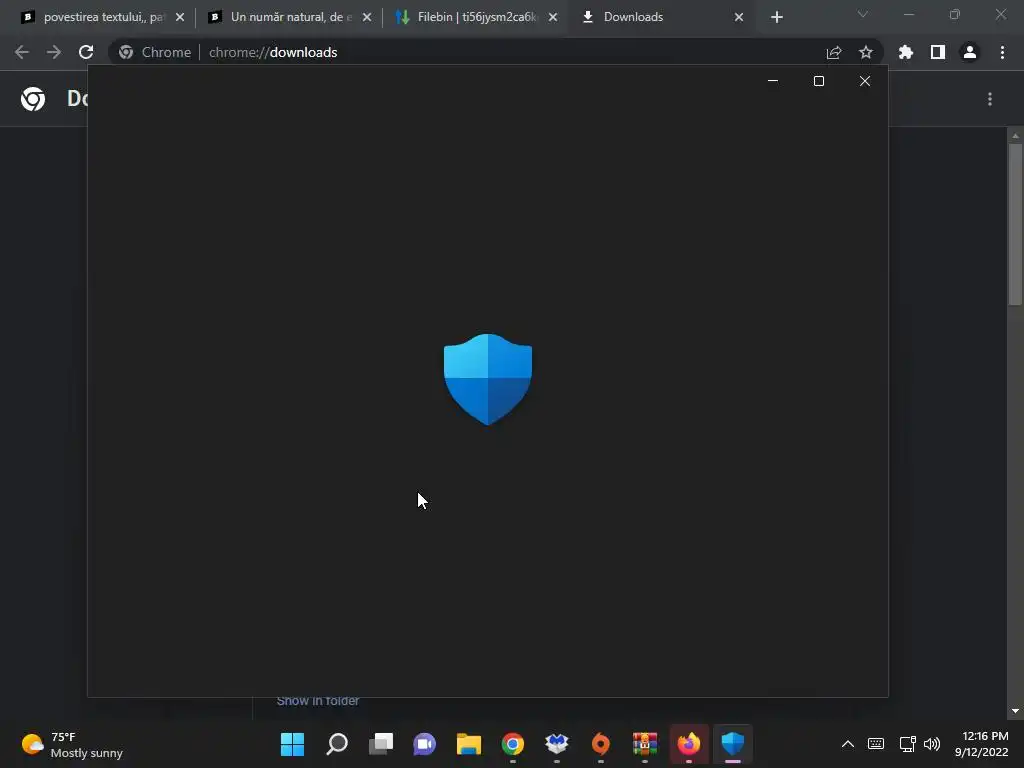Screen dimensions: 1024x768
Task: Close the Downloads tab
Action: click(x=739, y=17)
